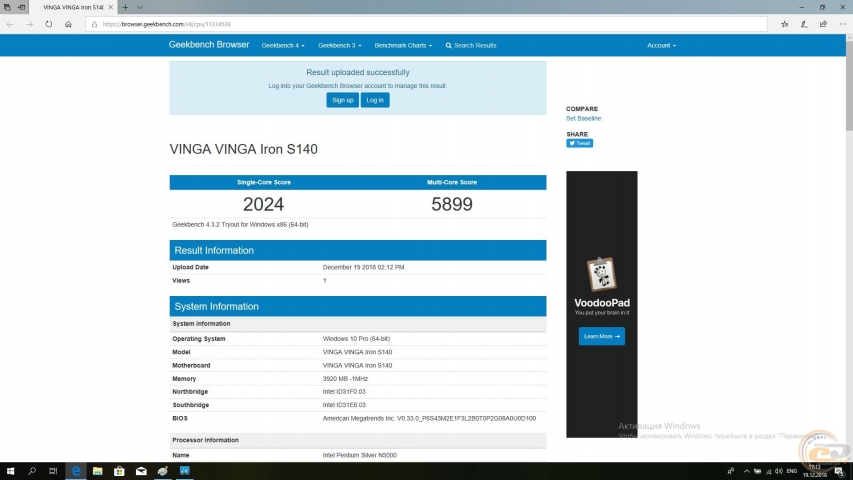Open Task View on taskbar

pos(53,471)
